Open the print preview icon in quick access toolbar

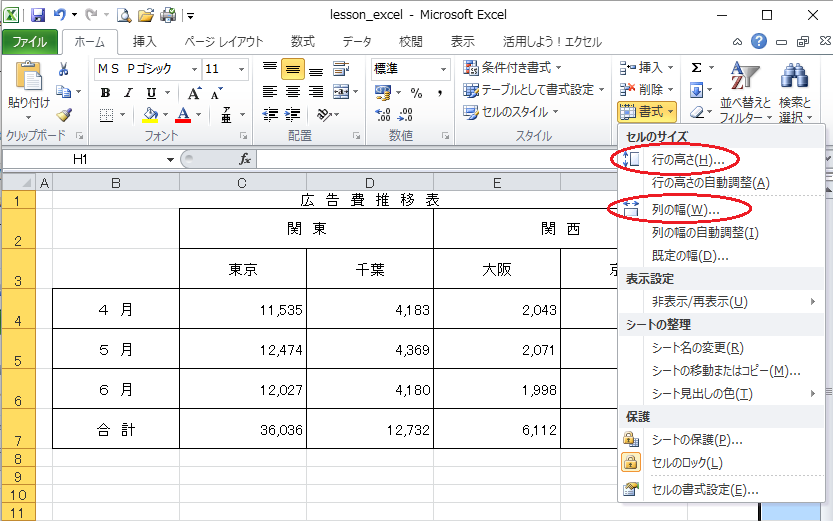click(x=124, y=15)
